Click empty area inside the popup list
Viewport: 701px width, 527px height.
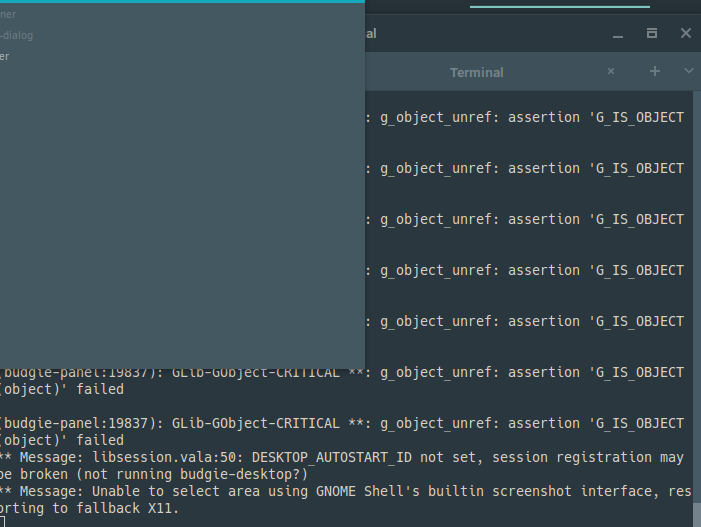[x=182, y=215]
